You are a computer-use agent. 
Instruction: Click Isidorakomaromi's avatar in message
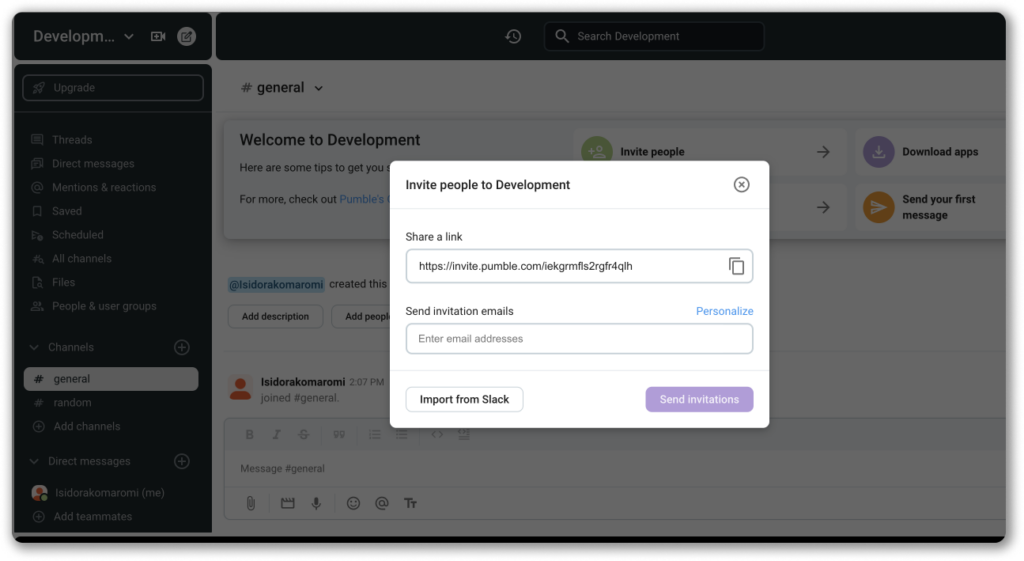click(x=240, y=389)
